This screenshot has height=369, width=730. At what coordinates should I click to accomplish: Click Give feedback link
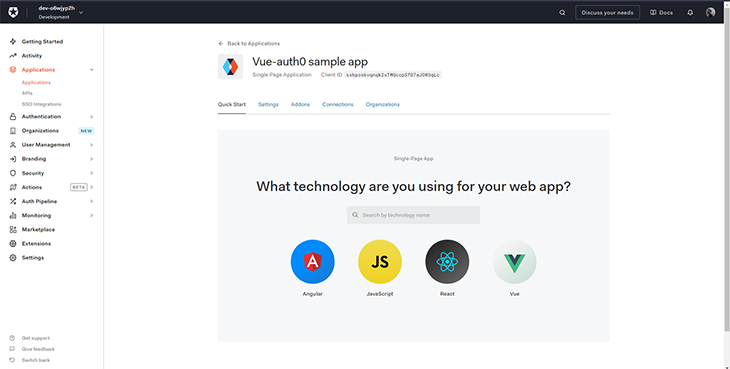(x=32, y=349)
